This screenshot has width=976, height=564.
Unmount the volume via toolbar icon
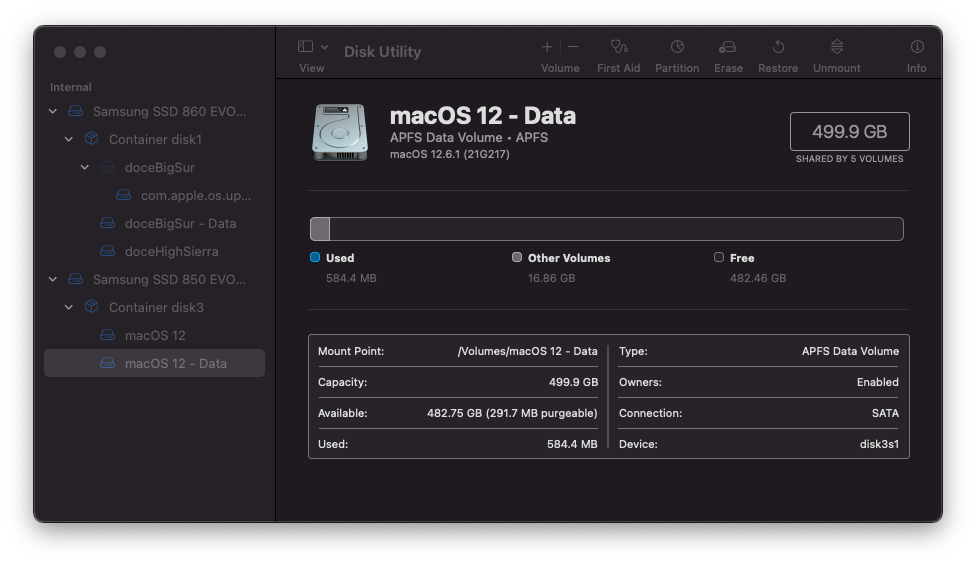pyautogui.click(x=837, y=47)
